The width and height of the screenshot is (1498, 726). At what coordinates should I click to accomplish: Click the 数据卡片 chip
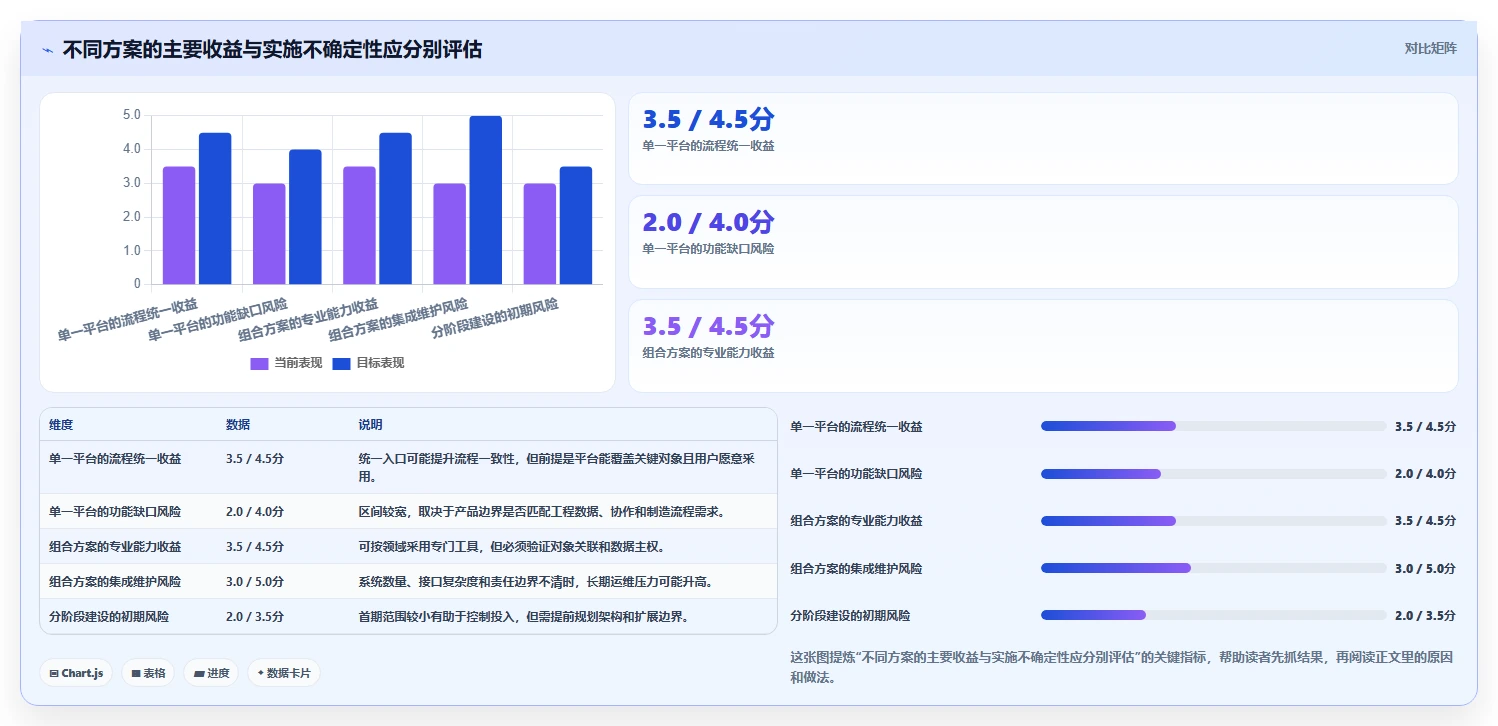coord(284,673)
